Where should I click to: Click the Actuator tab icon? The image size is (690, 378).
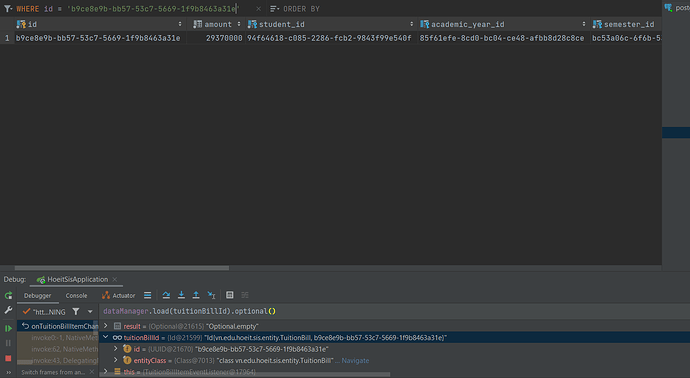106,295
